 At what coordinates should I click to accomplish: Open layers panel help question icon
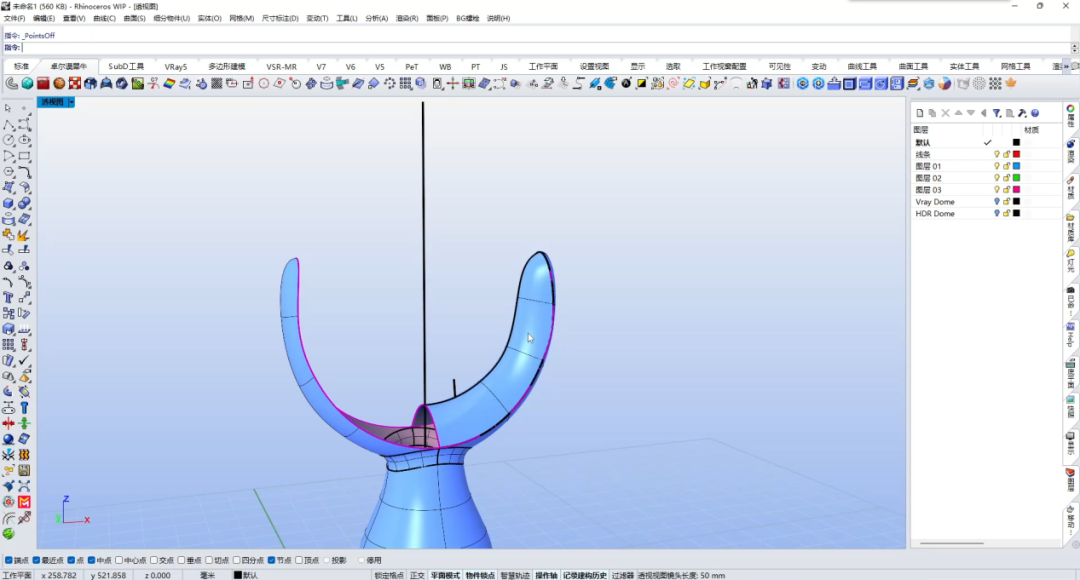[1035, 113]
